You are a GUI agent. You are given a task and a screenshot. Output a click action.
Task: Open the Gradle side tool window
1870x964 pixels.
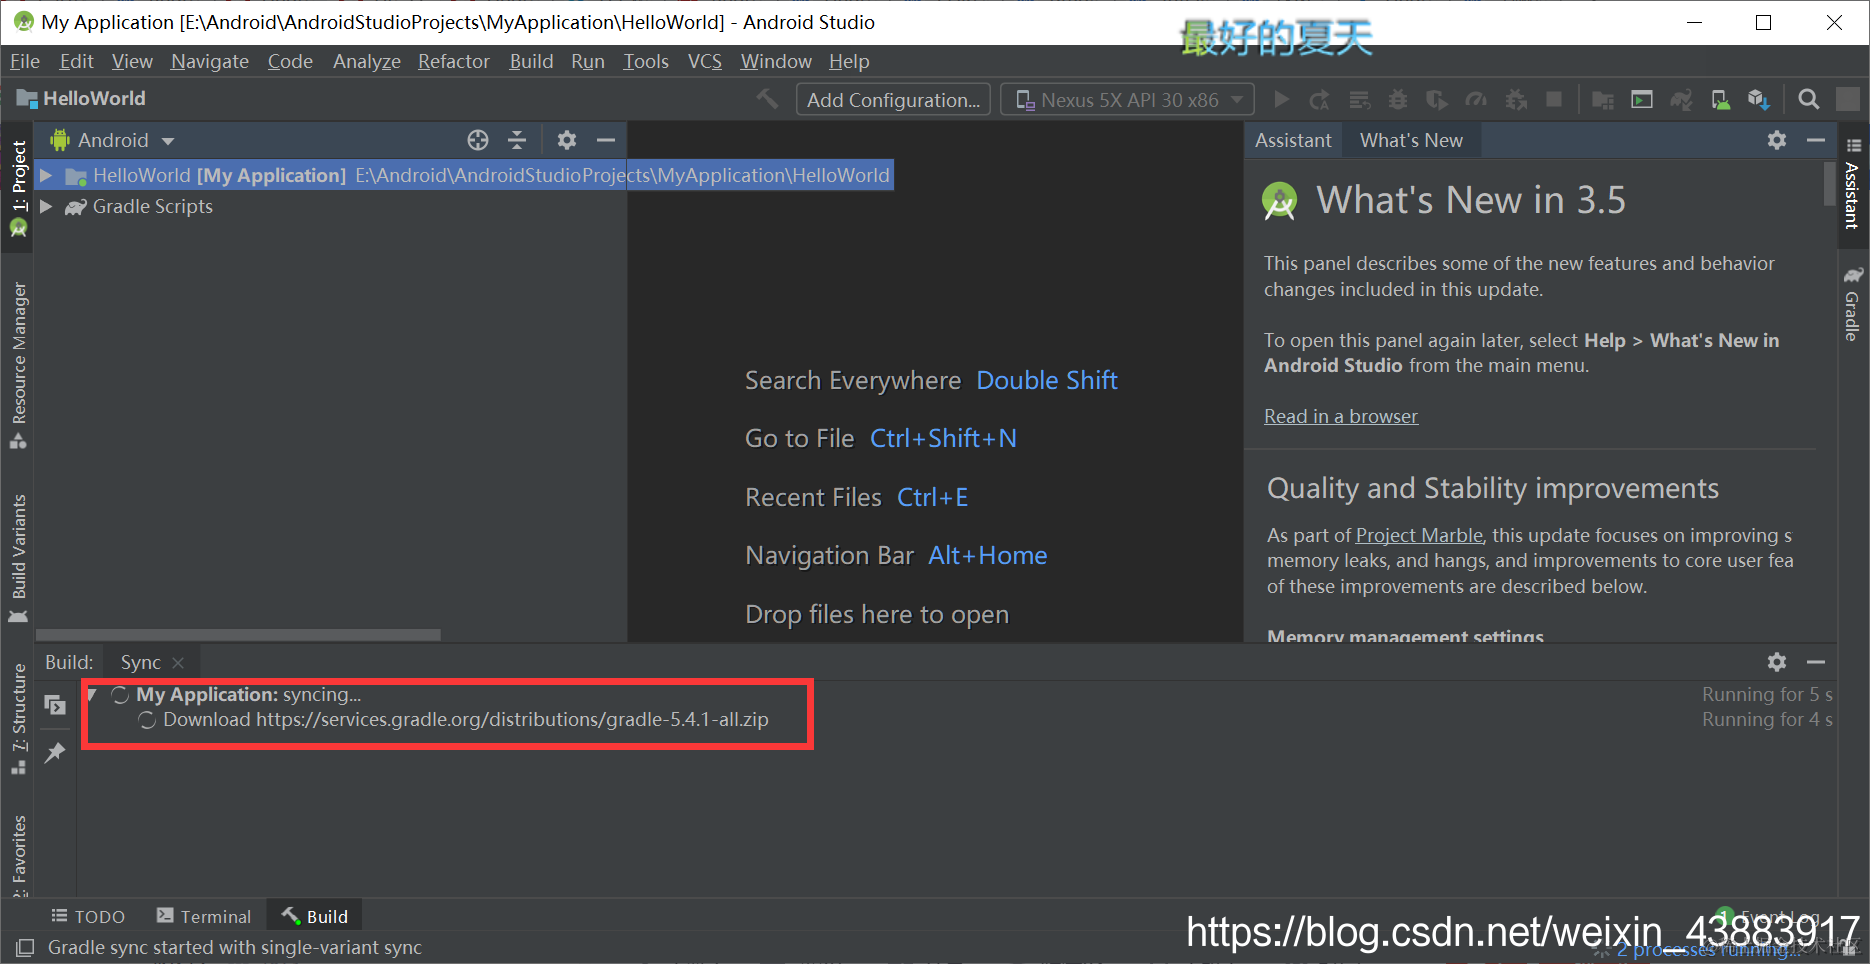1853,305
